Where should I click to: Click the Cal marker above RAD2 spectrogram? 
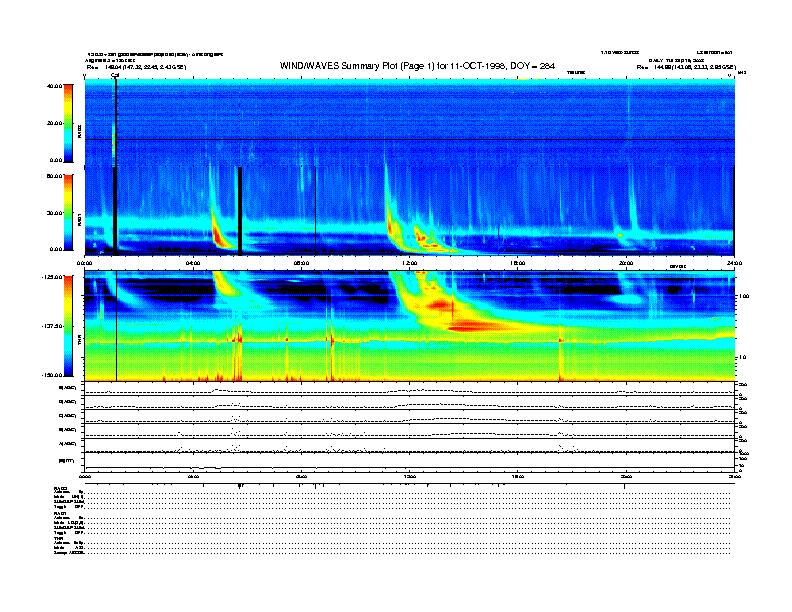(x=115, y=75)
